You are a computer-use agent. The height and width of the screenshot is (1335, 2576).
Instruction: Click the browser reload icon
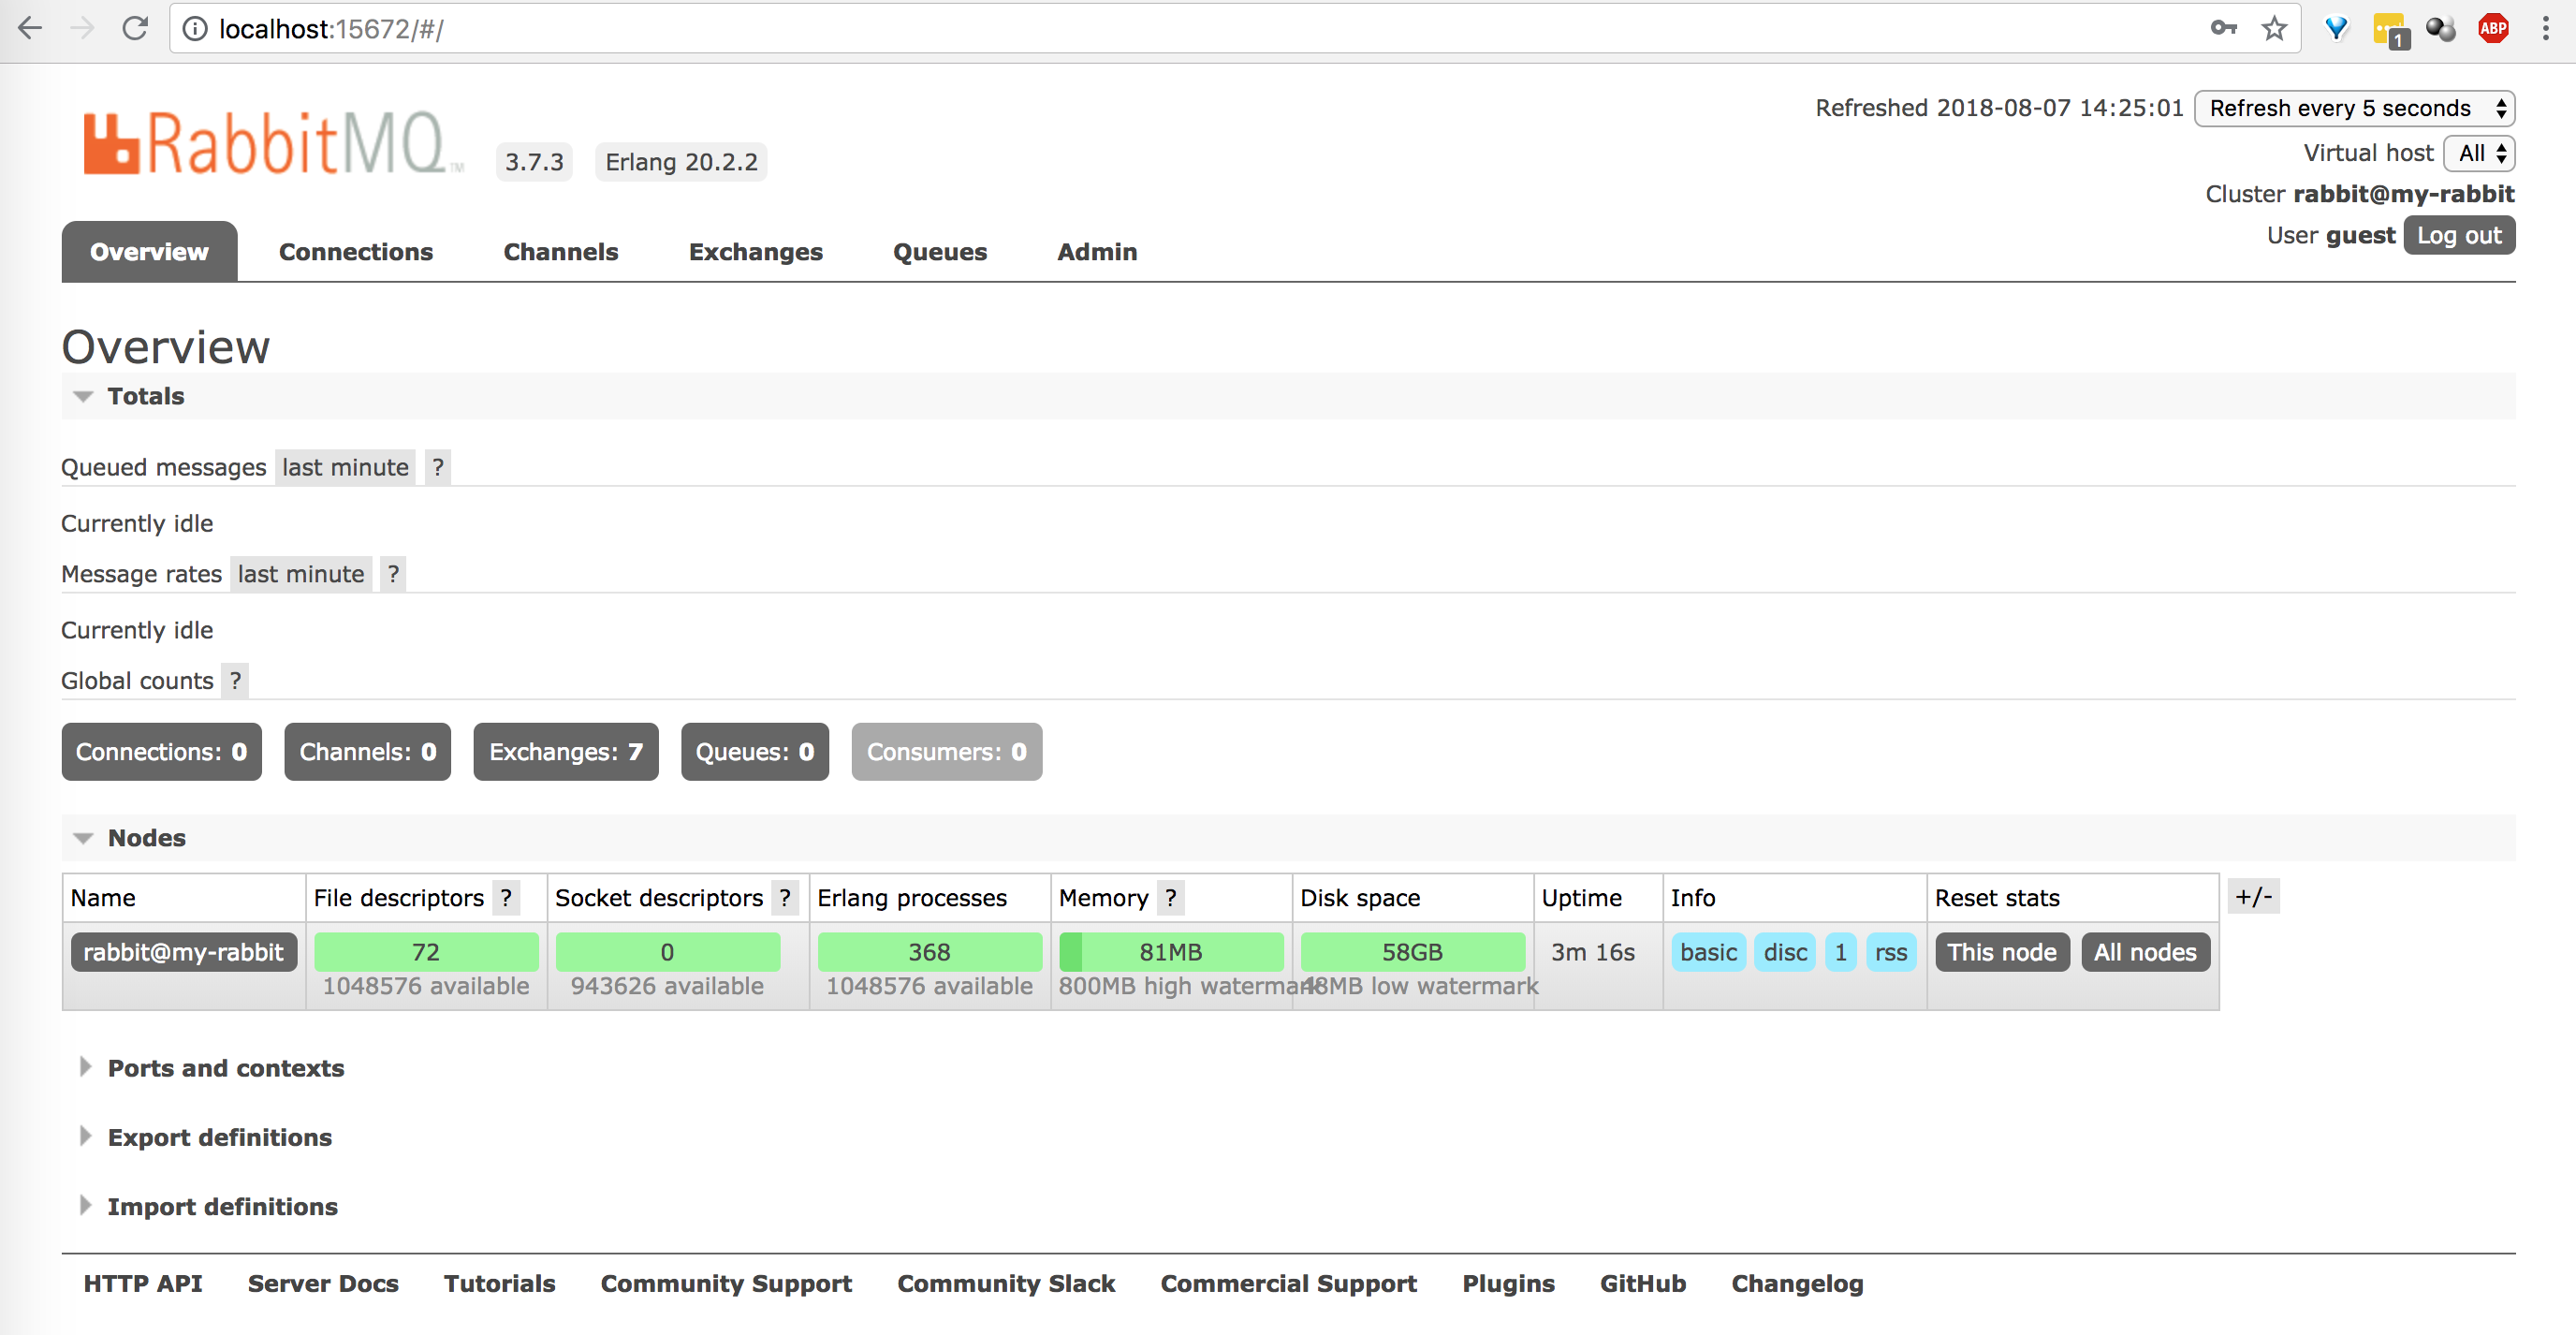click(135, 28)
